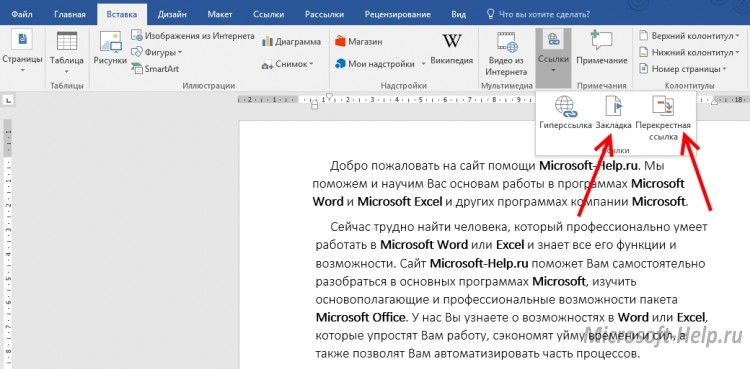Open Мои надстройки
The image size is (750, 369).
pos(375,64)
